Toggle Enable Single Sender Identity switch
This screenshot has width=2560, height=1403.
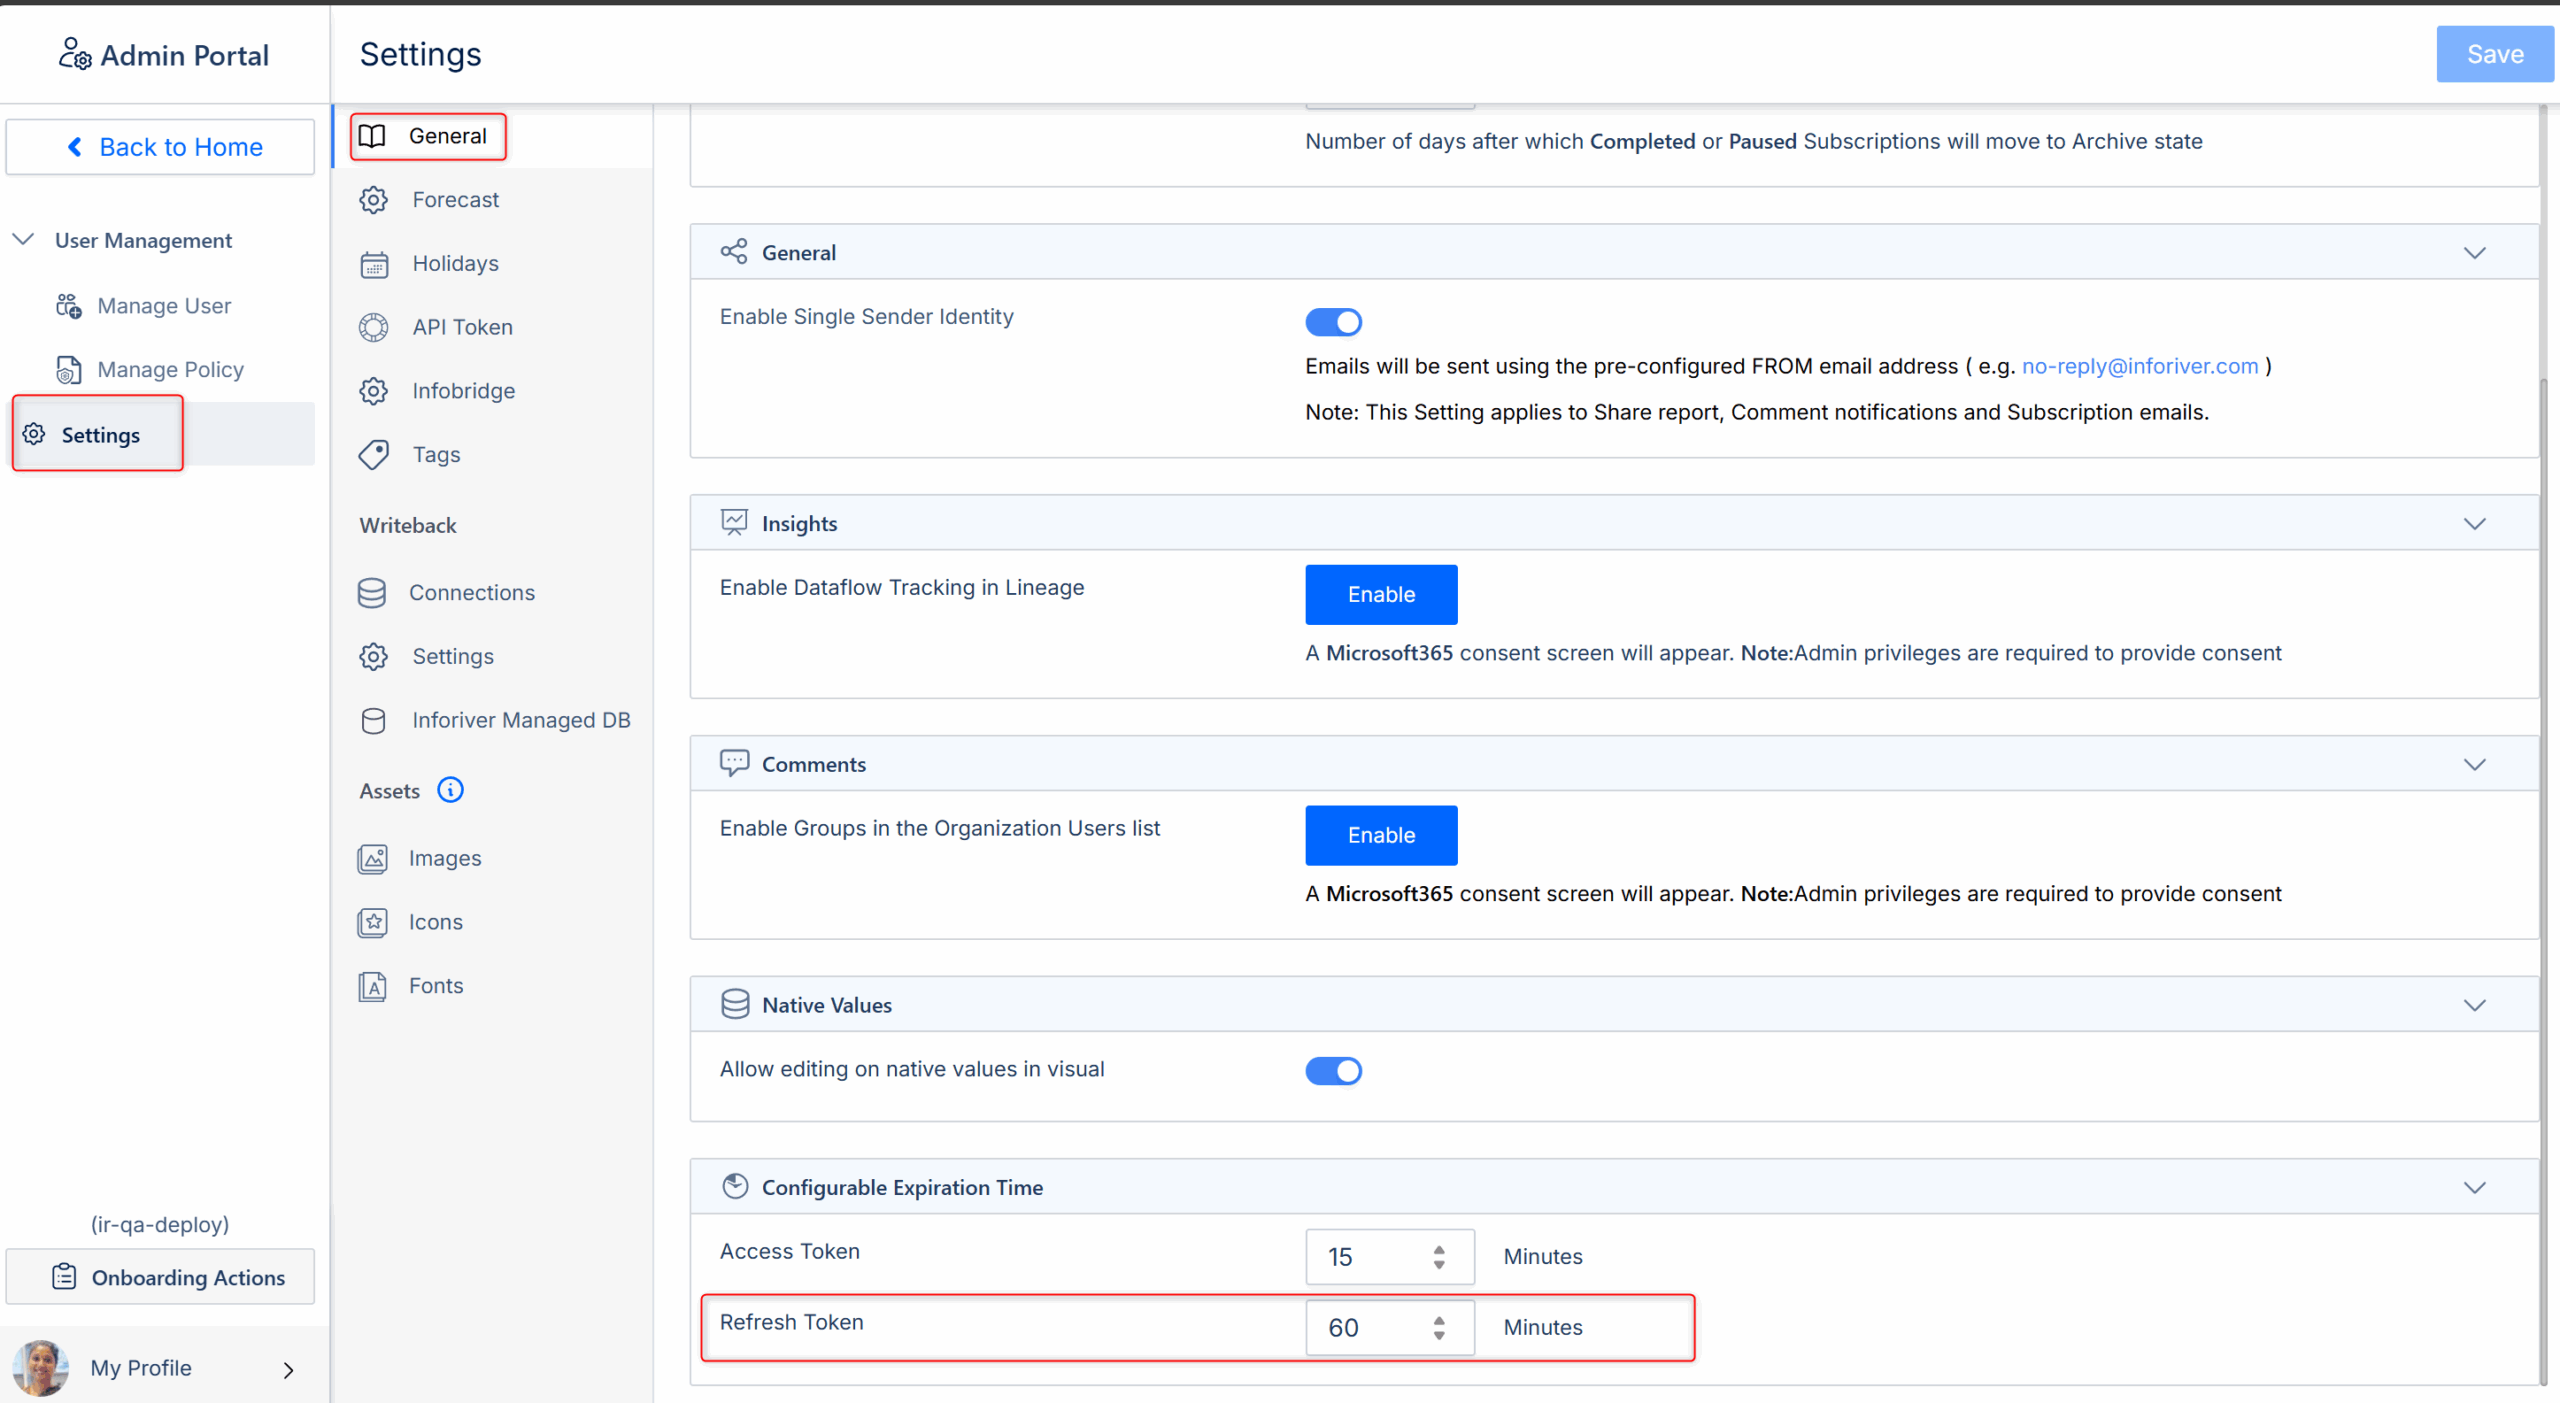click(1333, 322)
